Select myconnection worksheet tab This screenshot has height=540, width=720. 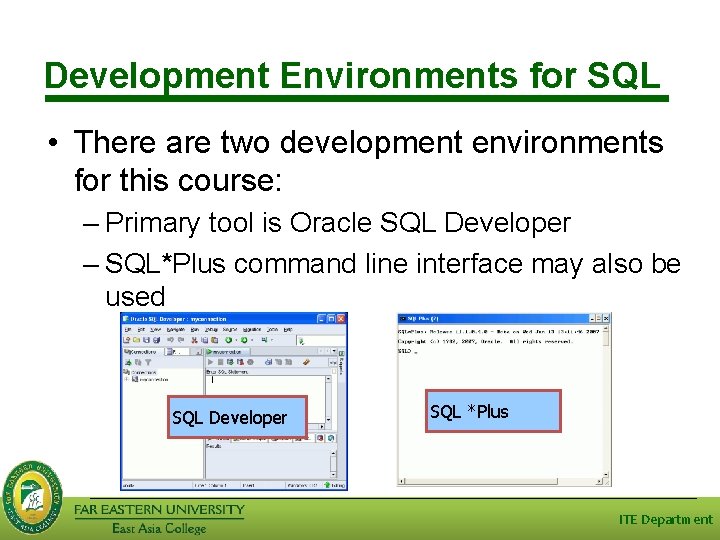(228, 352)
